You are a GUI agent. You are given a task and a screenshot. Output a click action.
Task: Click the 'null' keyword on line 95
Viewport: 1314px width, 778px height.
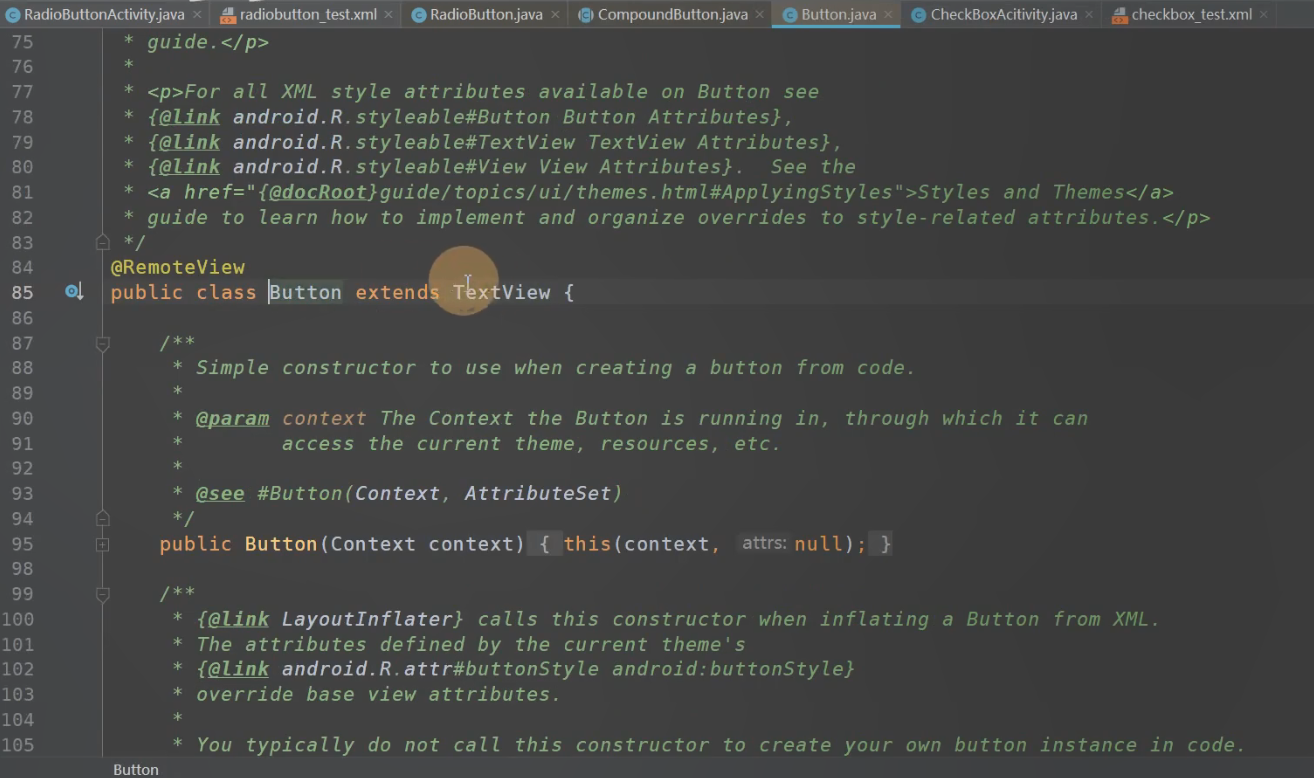[818, 544]
